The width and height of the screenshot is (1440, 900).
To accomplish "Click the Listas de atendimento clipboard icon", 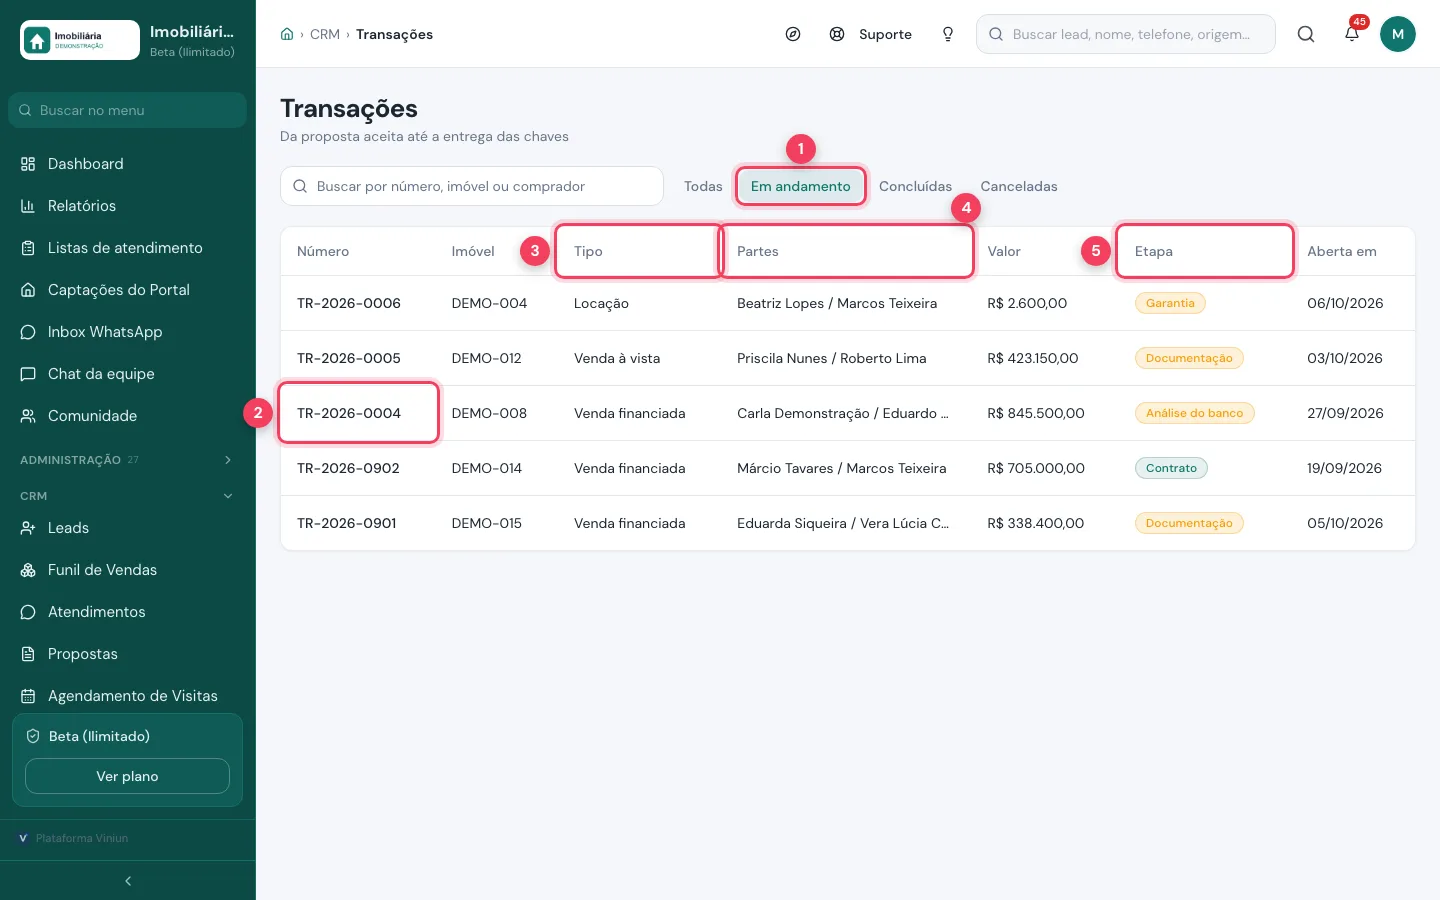I will (28, 248).
